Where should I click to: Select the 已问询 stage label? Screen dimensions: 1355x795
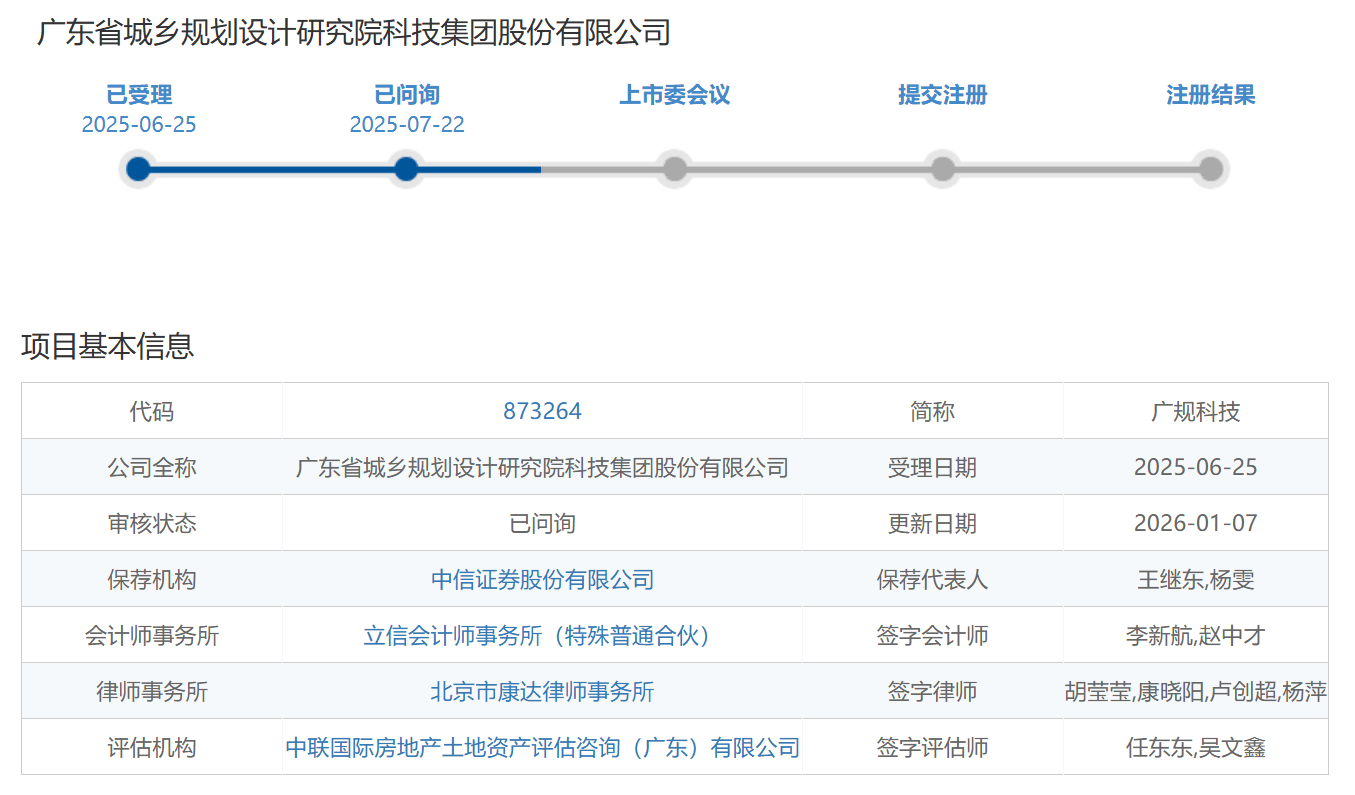click(407, 95)
